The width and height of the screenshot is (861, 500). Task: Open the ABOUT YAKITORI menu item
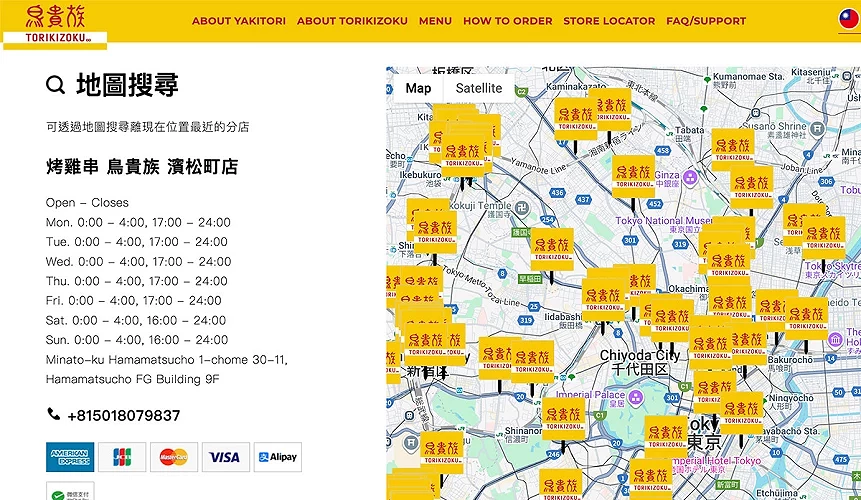[239, 21]
